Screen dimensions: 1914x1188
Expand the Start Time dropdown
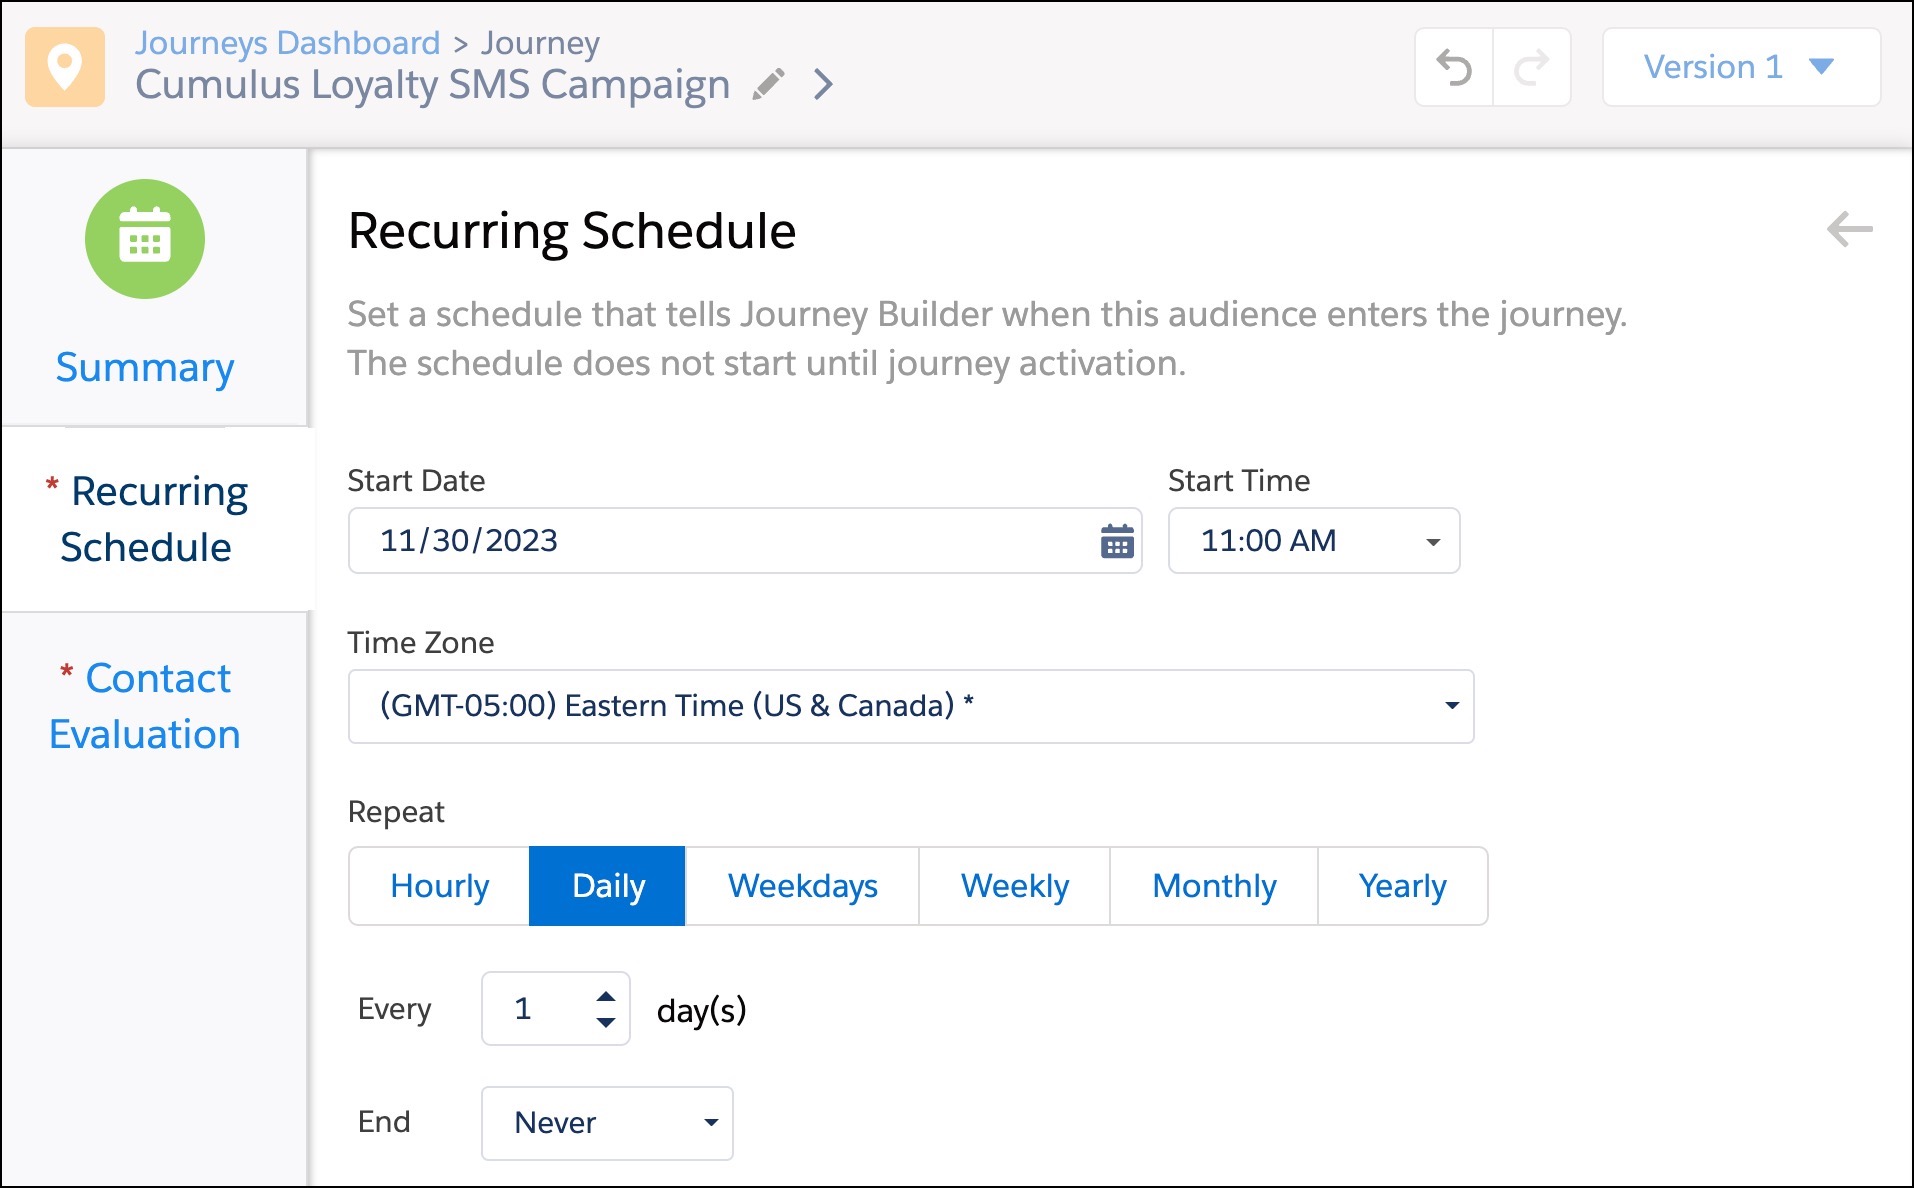(1313, 541)
